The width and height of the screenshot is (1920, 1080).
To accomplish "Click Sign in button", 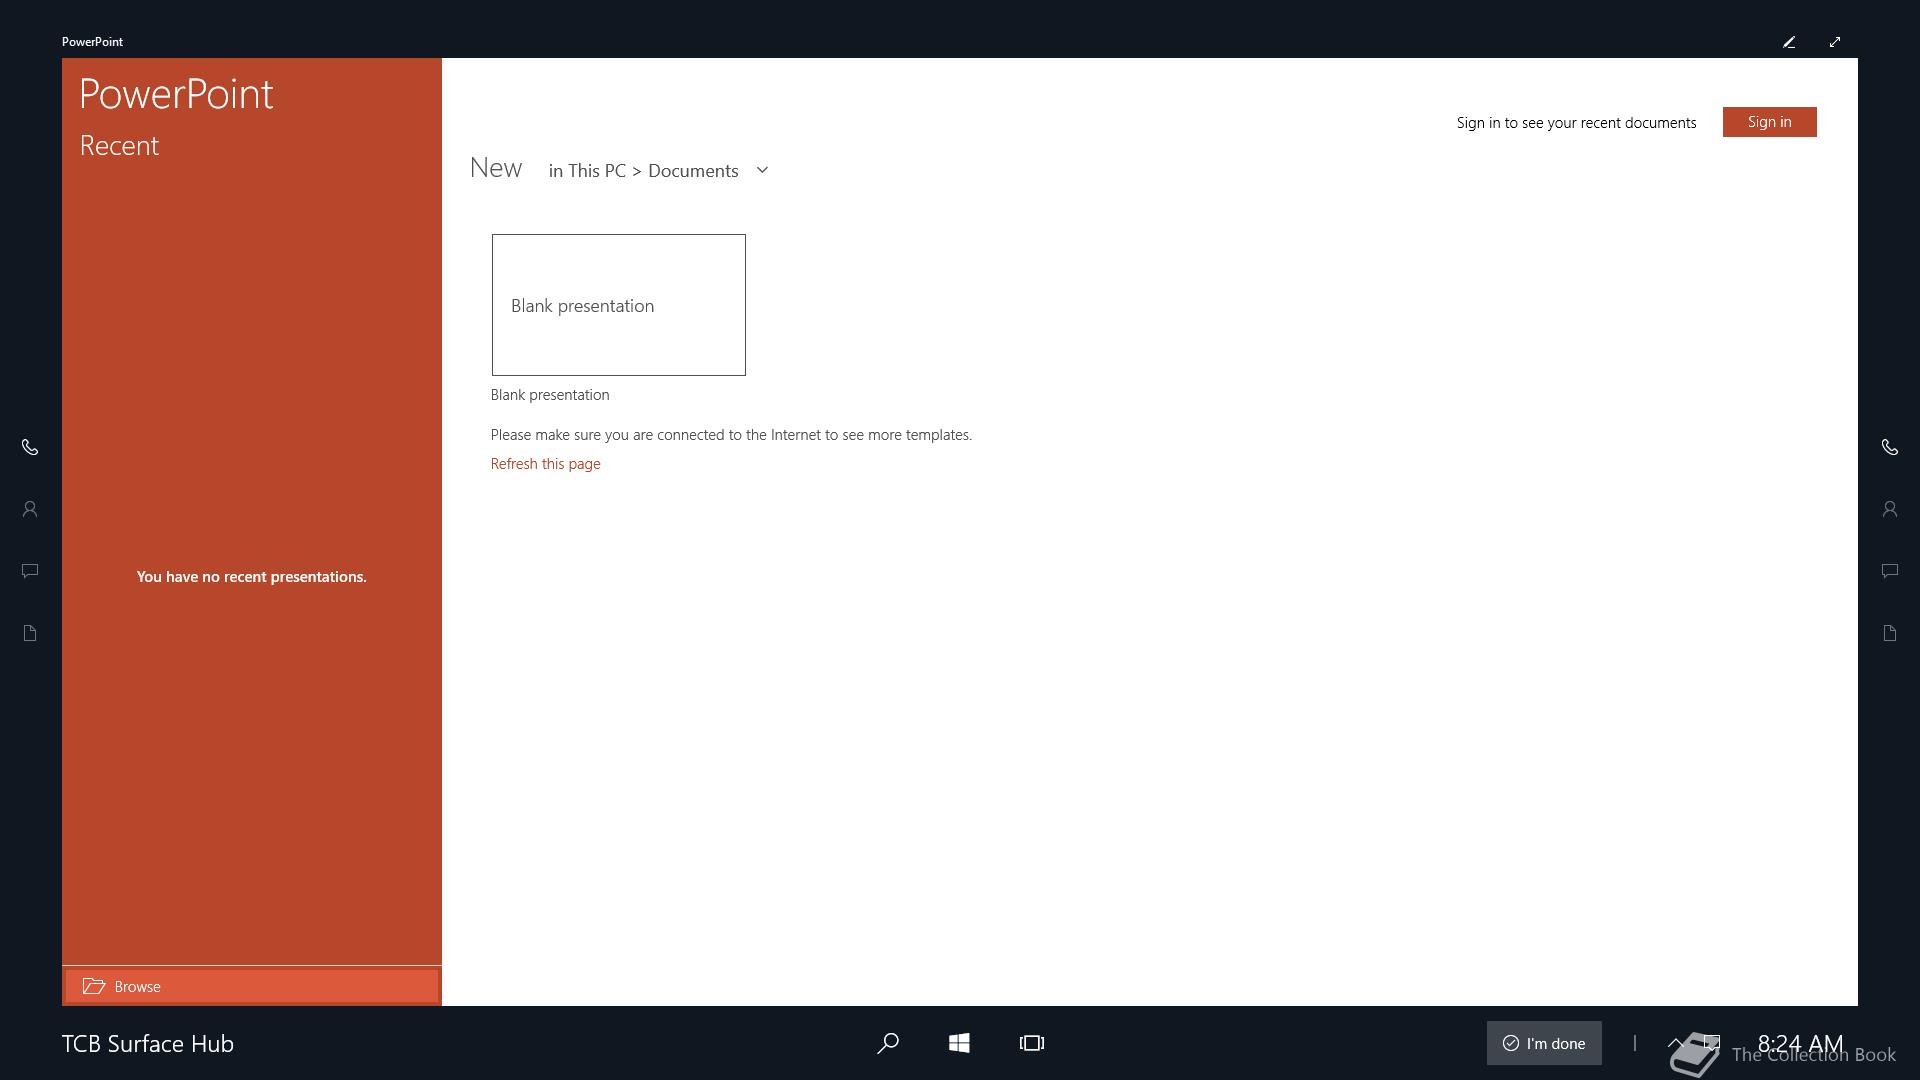I will pyautogui.click(x=1769, y=122).
